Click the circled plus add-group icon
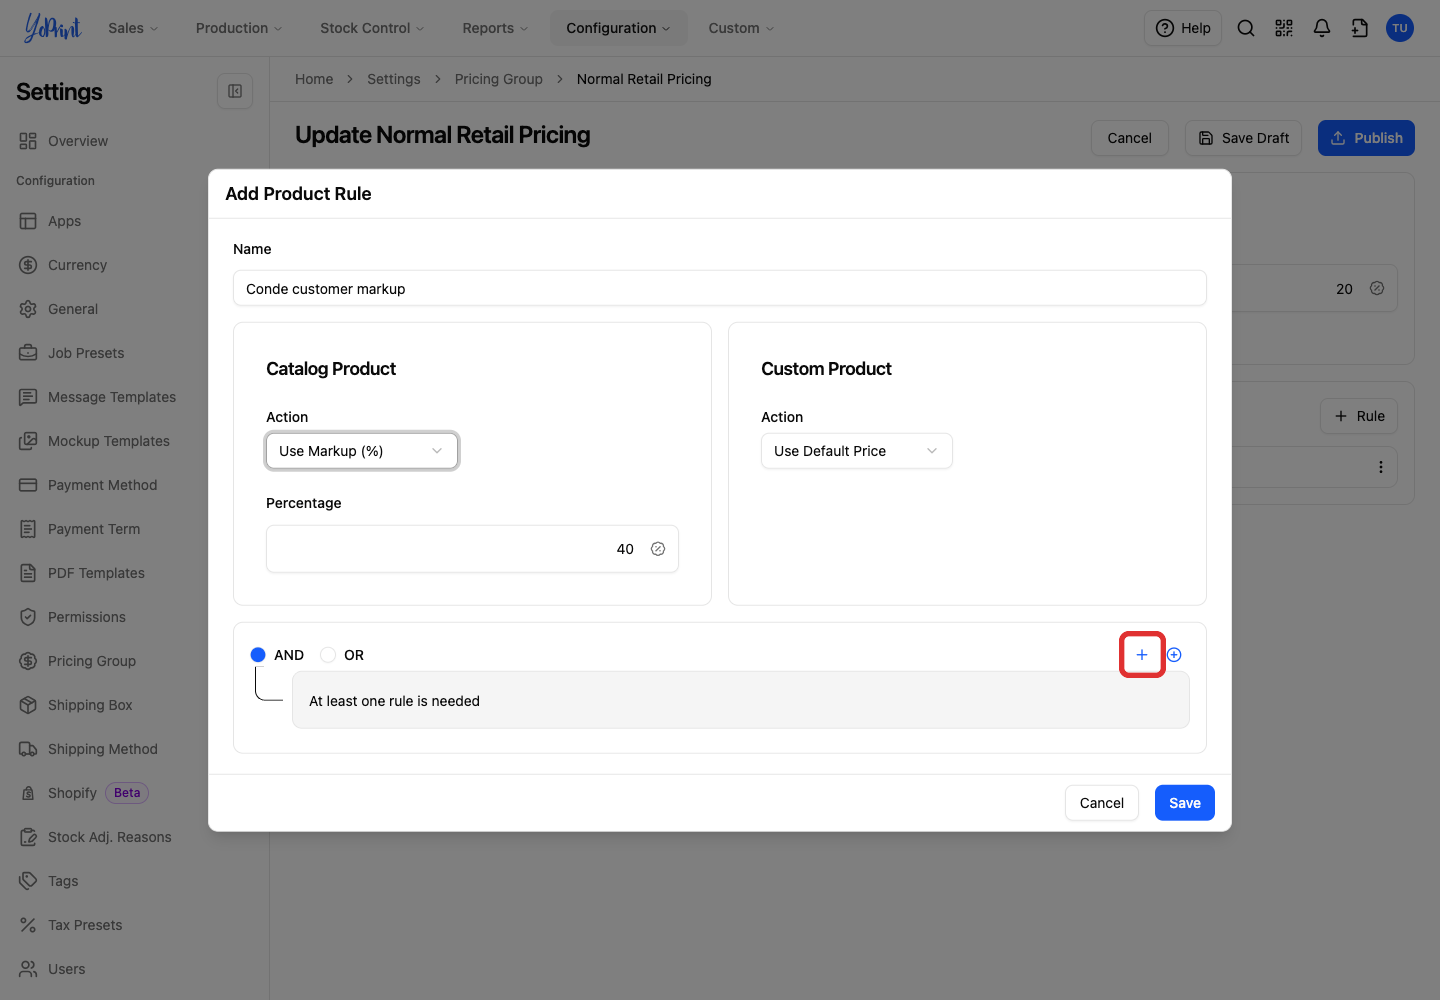 pos(1174,655)
